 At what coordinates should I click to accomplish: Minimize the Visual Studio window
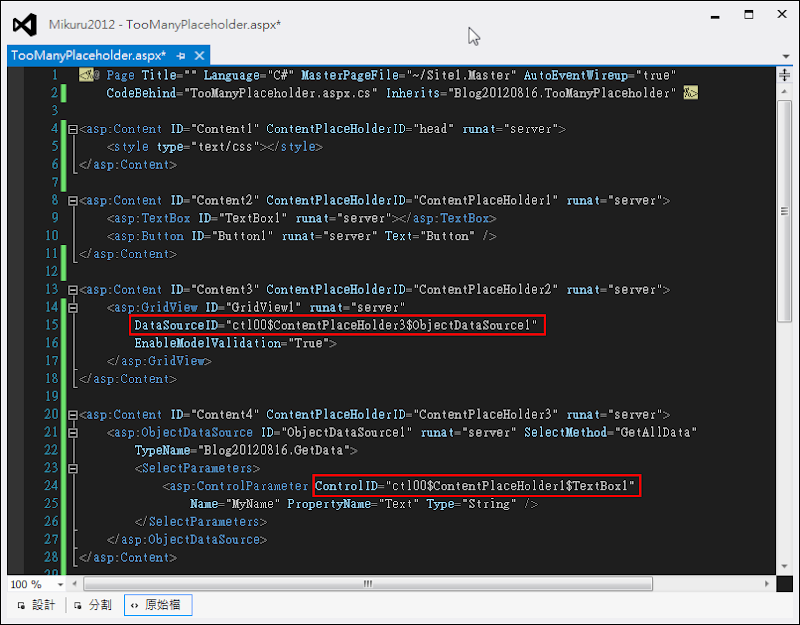coord(715,16)
